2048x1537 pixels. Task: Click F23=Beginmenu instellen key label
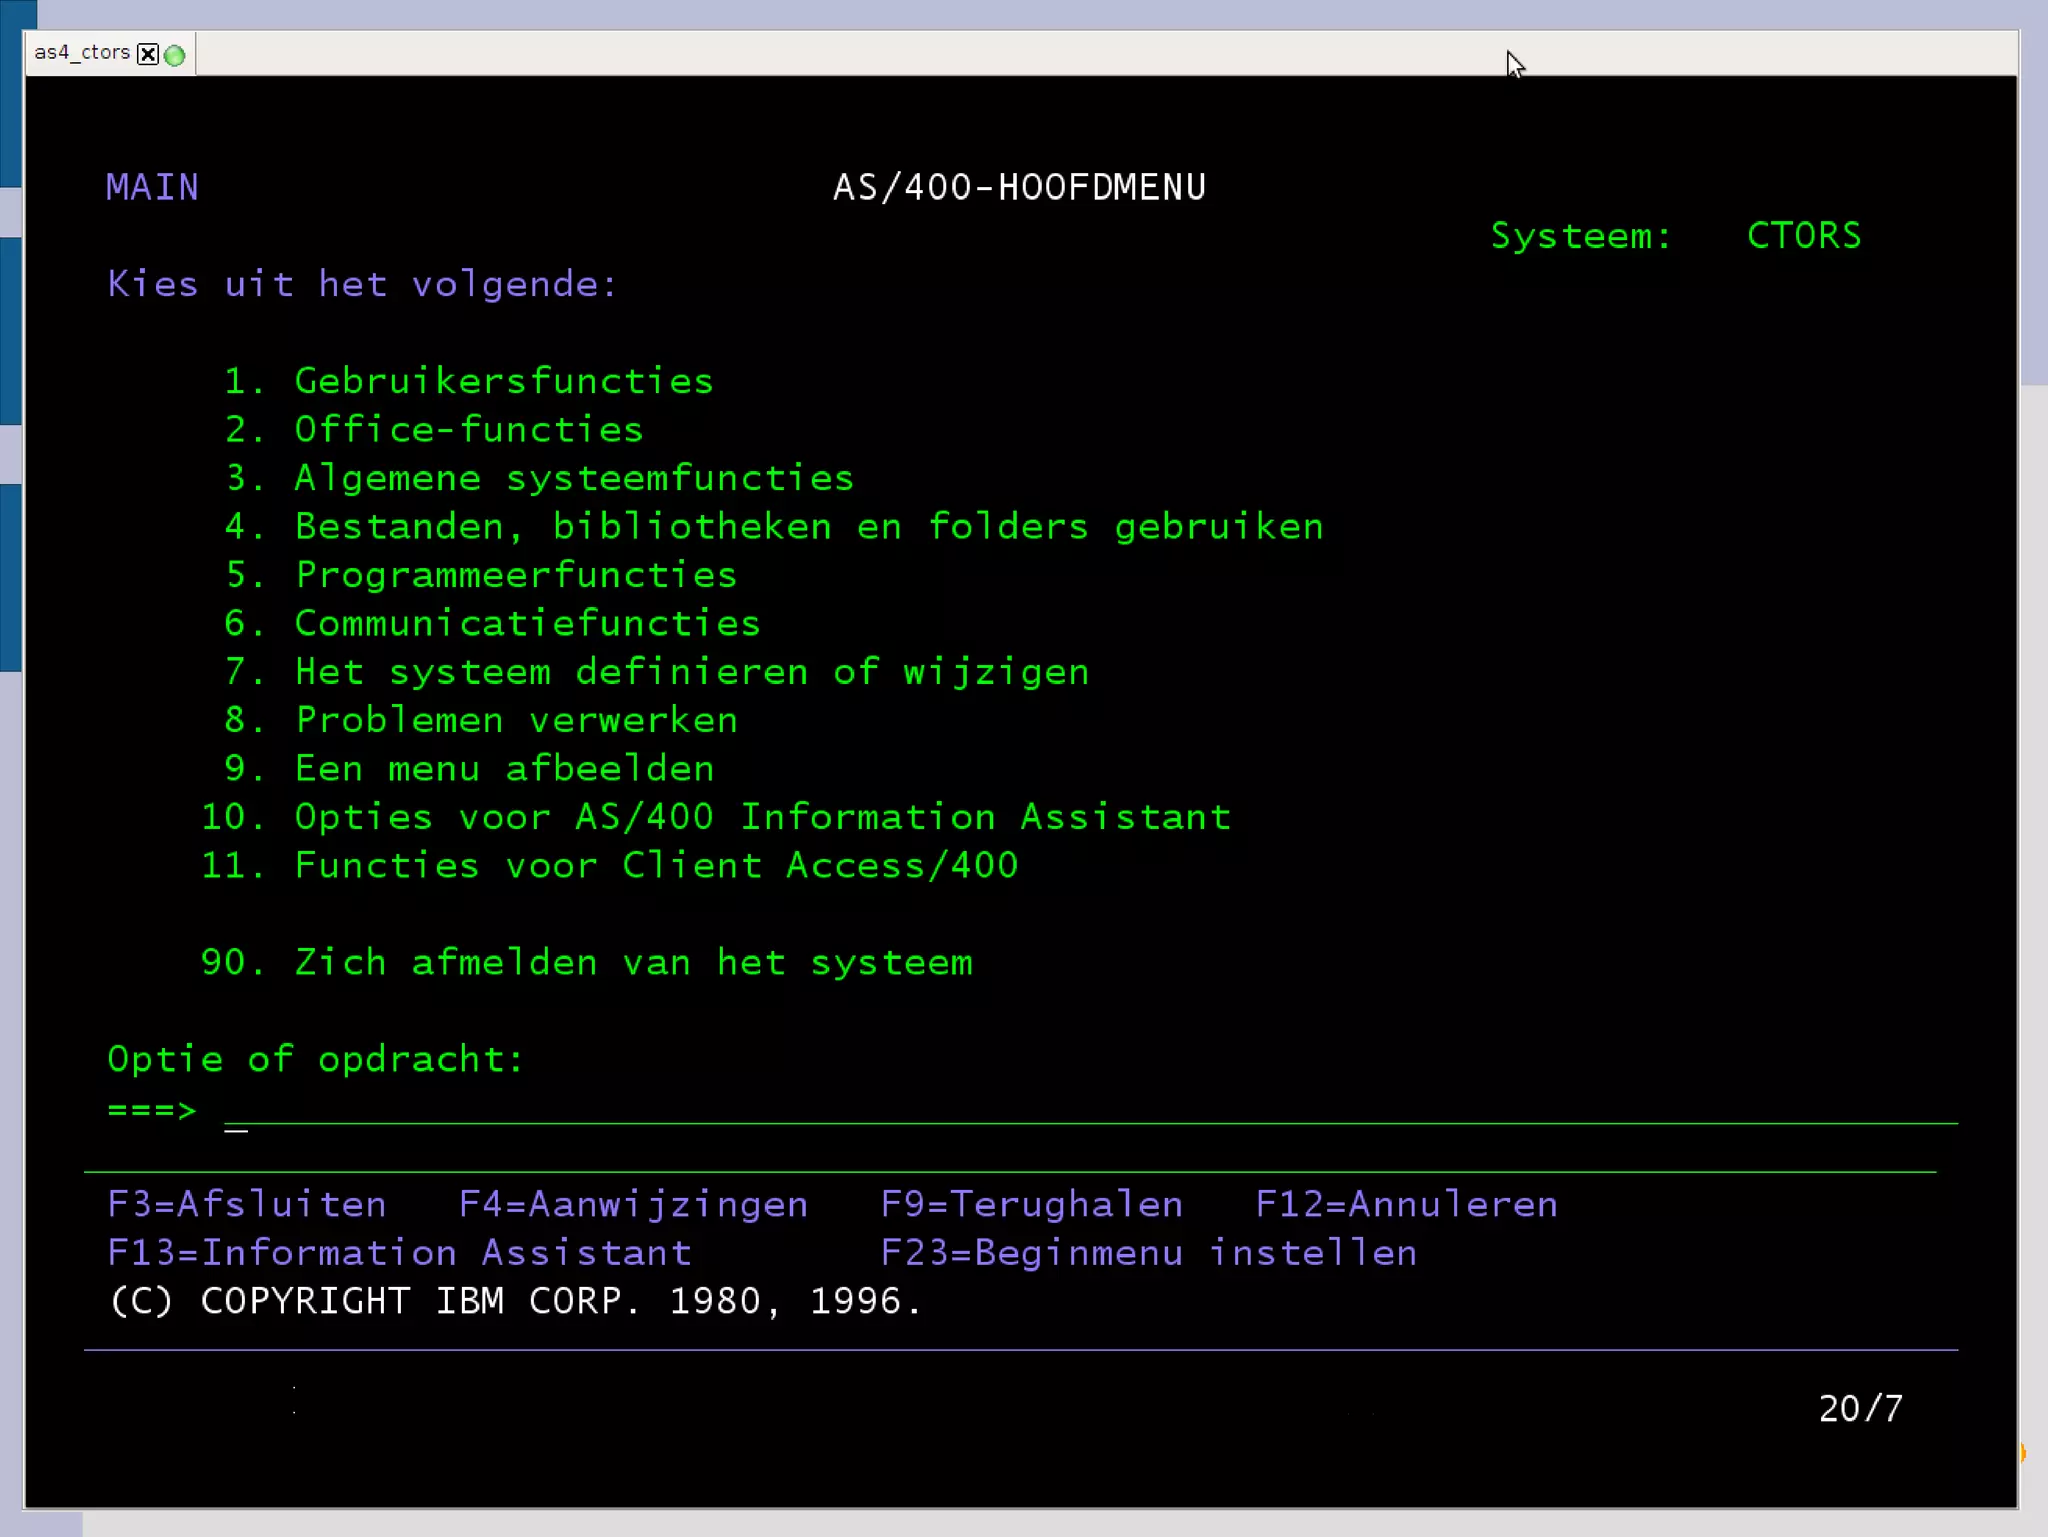click(x=1148, y=1253)
